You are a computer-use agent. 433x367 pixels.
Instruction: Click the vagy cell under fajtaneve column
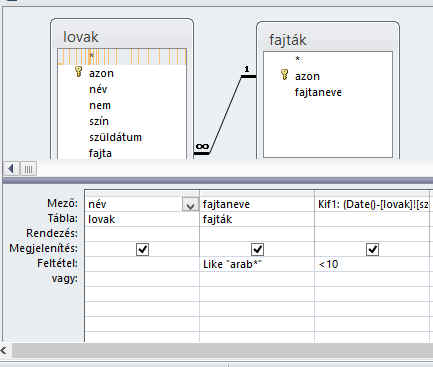(x=257, y=279)
